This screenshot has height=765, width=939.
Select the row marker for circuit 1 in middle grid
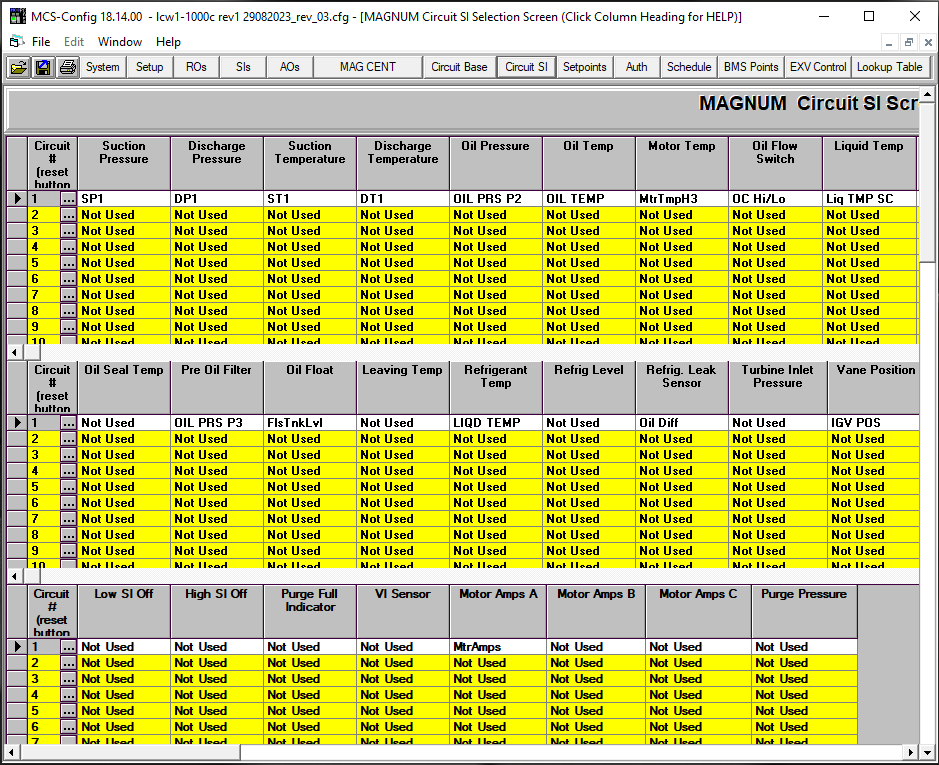click(17, 423)
